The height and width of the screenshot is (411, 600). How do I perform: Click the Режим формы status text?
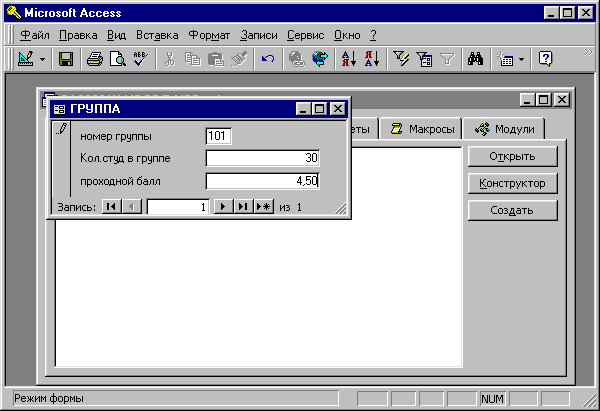49,399
